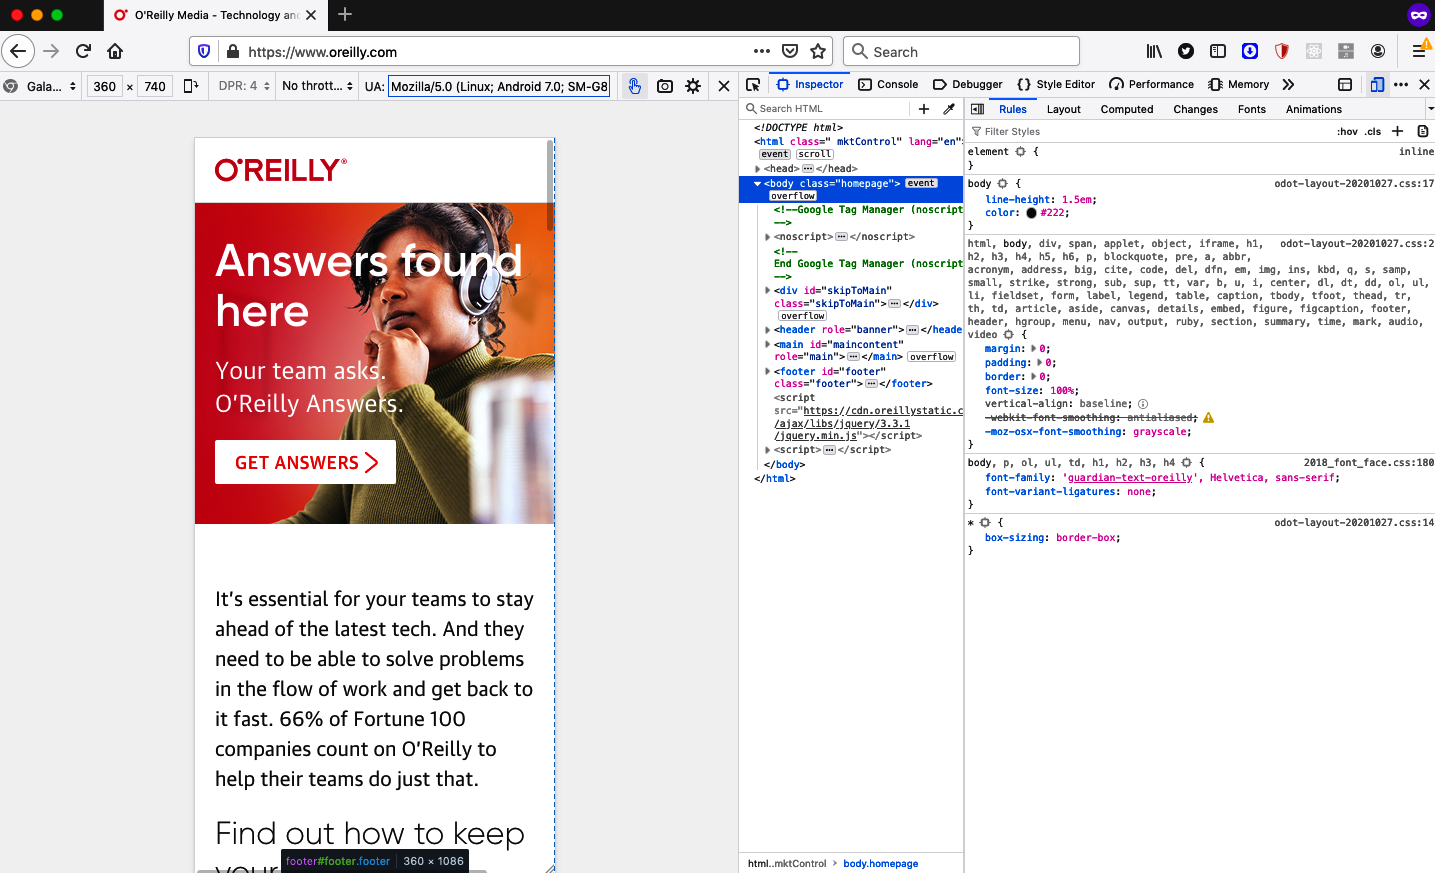1435x873 pixels.
Task: Open responsive design mode settings gear
Action: coord(693,86)
